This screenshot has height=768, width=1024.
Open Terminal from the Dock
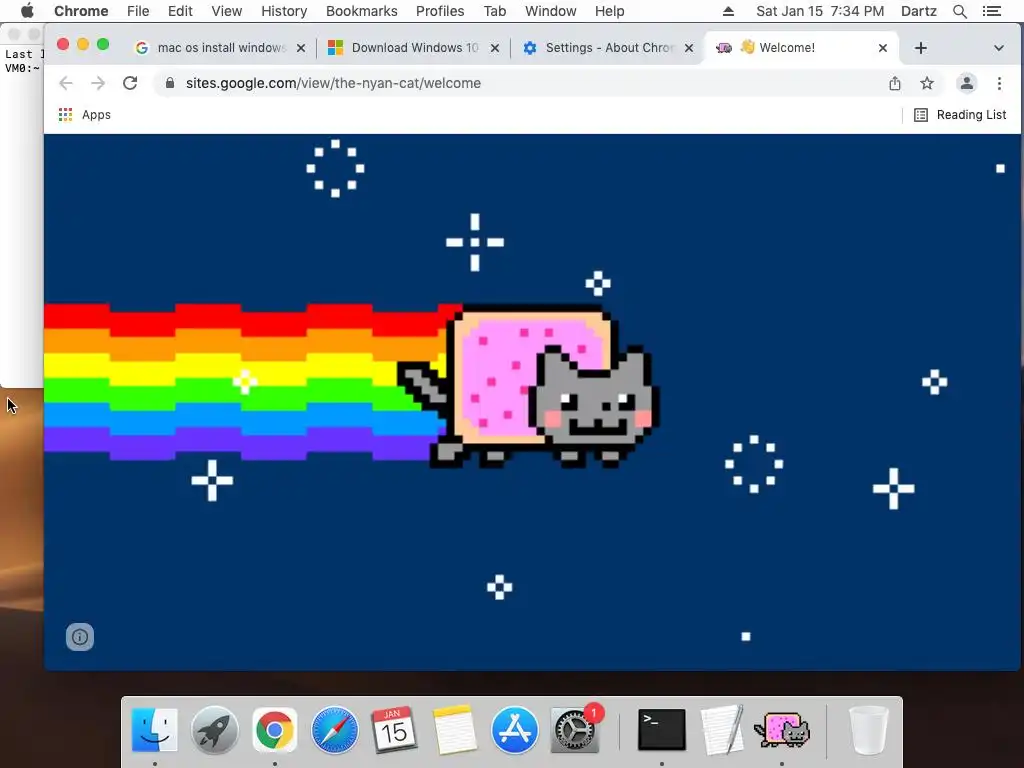click(662, 729)
